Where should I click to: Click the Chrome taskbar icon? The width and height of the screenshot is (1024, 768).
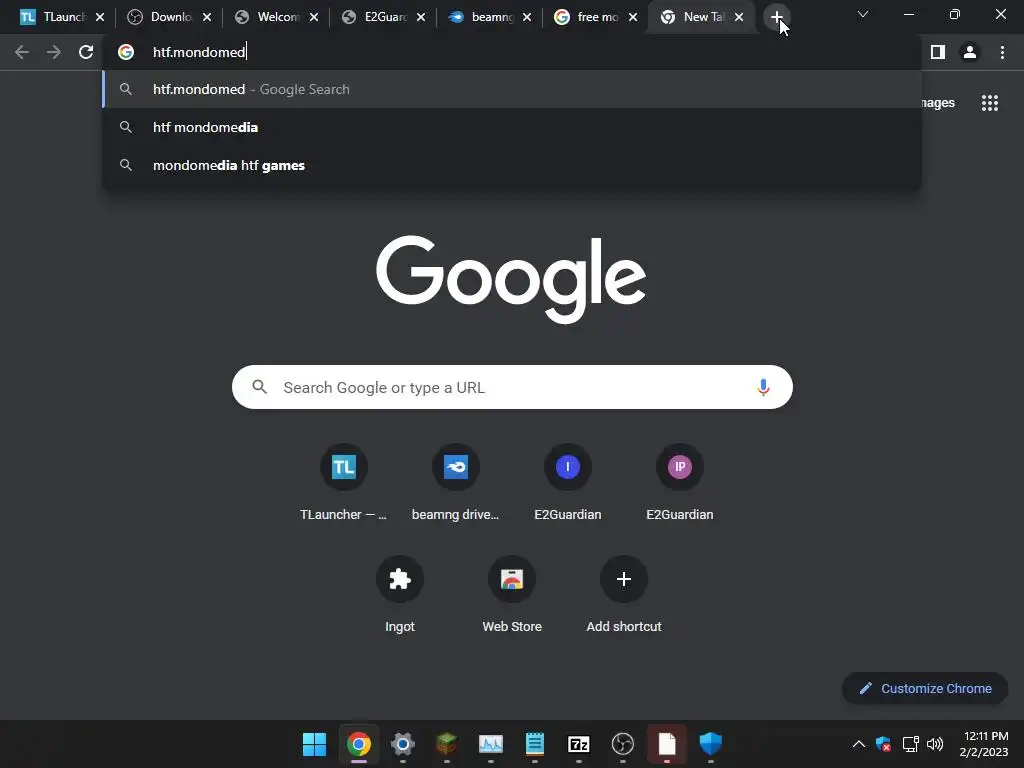[359, 744]
